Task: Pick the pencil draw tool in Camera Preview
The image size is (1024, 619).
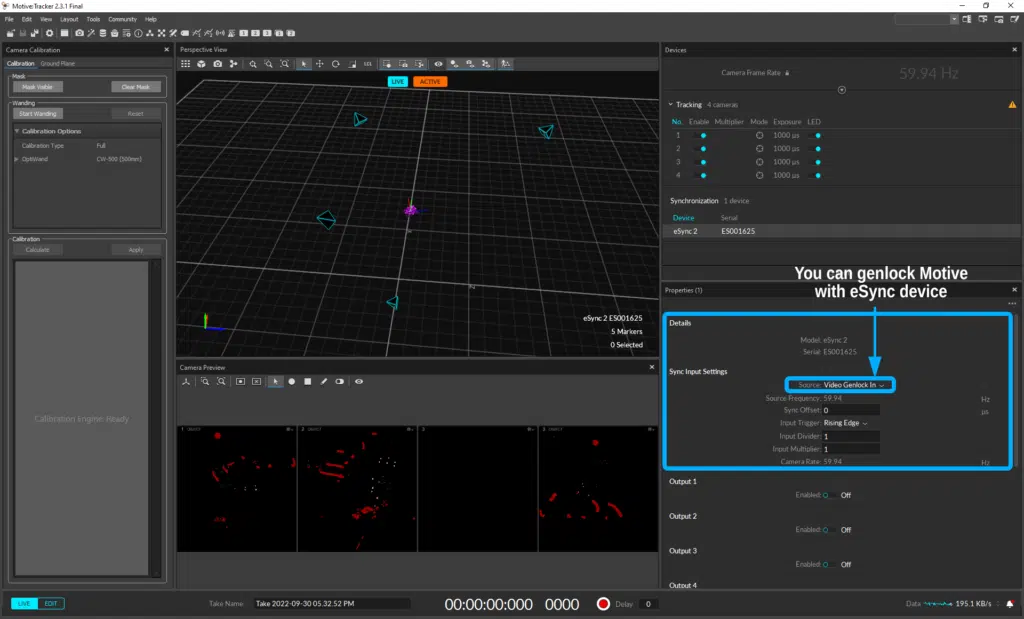Action: coord(324,381)
